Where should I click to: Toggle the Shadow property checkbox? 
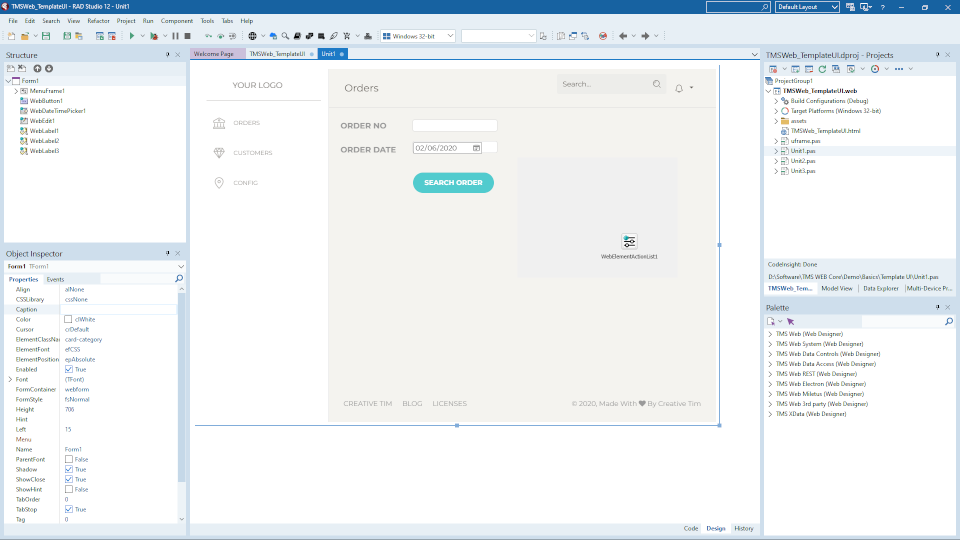(69, 470)
